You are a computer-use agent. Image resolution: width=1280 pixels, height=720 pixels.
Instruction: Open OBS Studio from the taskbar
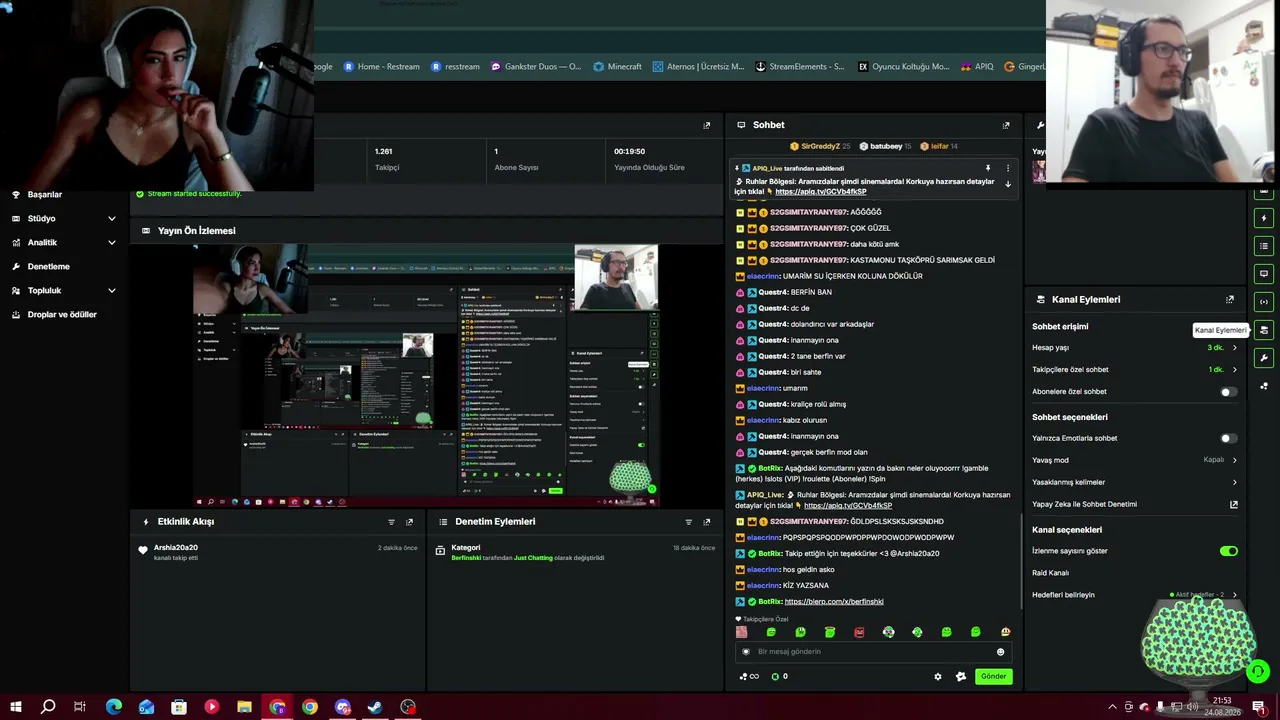pyautogui.click(x=408, y=707)
